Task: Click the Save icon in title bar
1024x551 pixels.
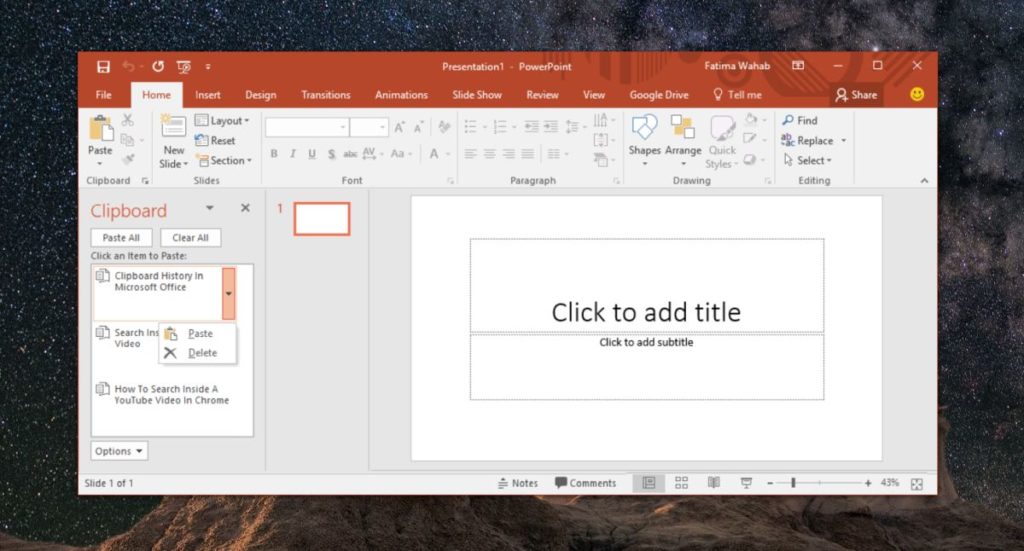Action: point(103,67)
